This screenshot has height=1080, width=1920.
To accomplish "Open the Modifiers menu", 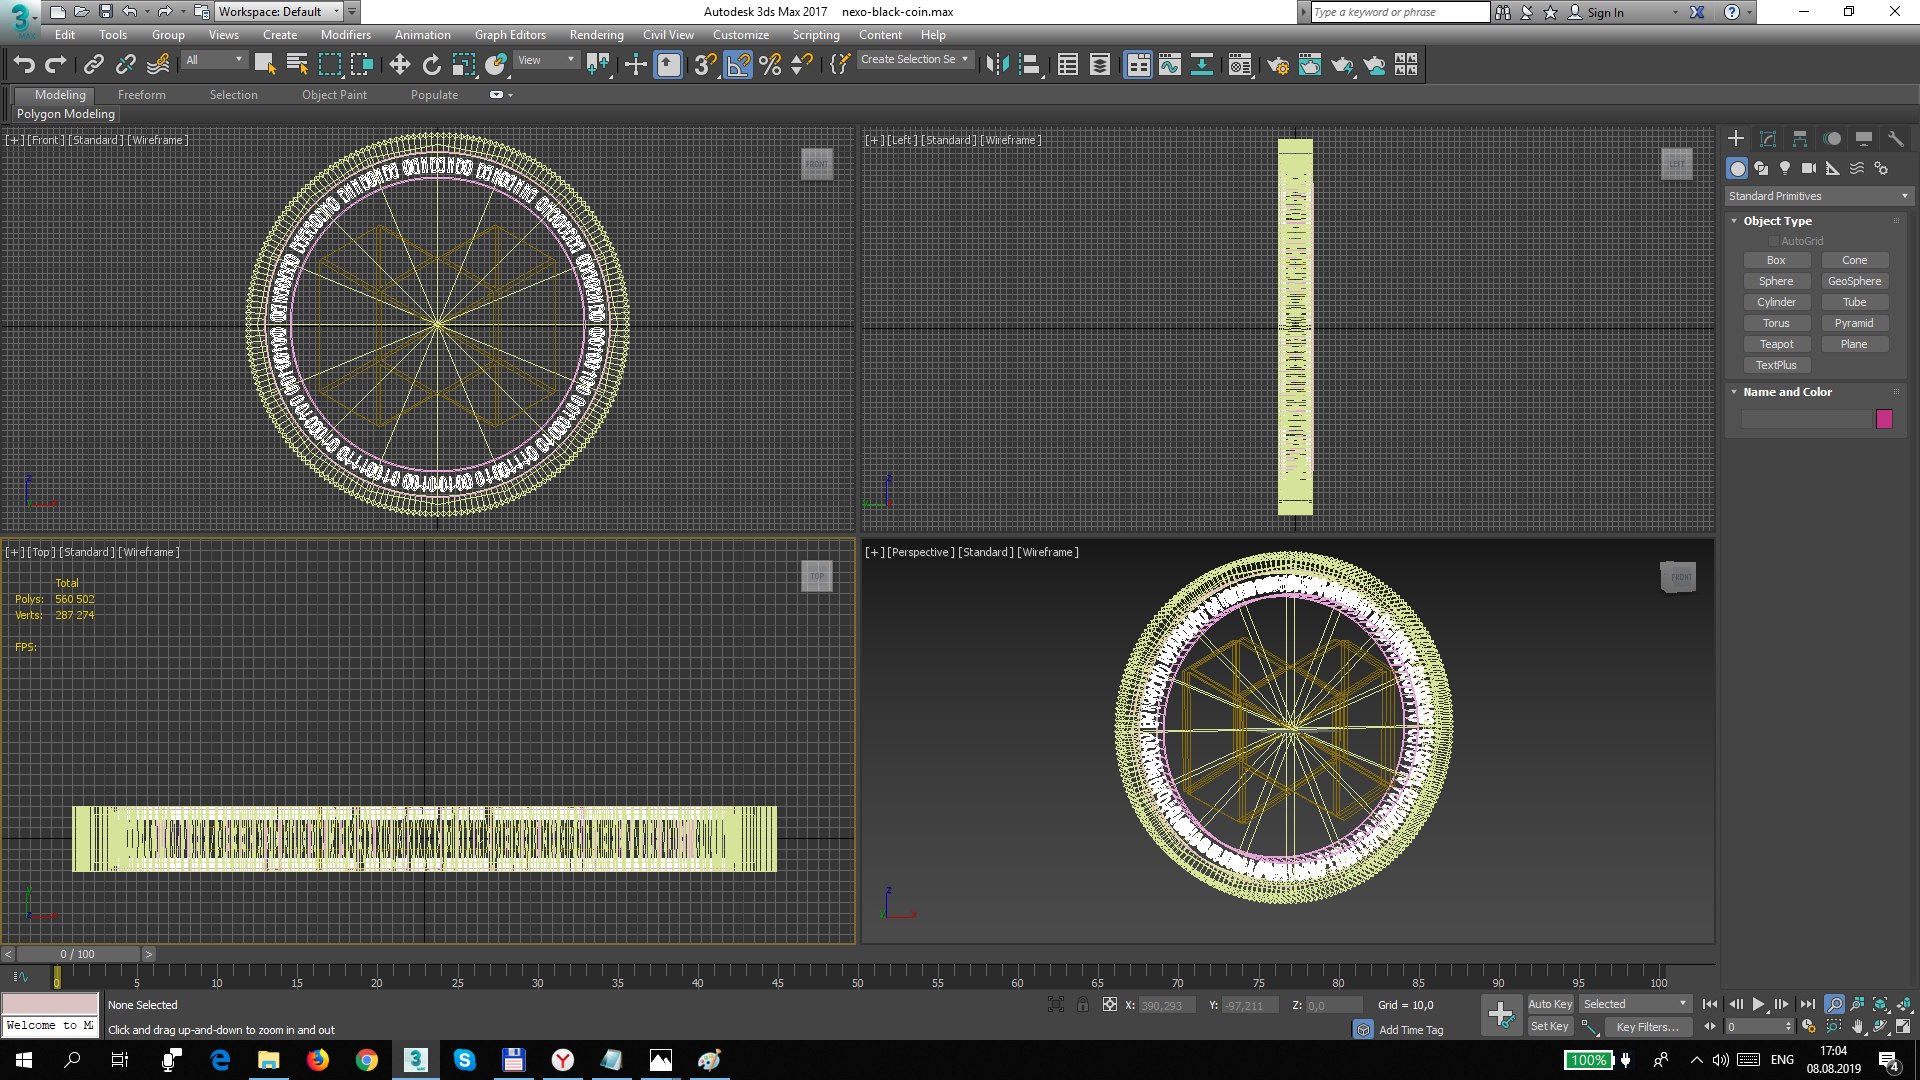I will click(x=345, y=34).
